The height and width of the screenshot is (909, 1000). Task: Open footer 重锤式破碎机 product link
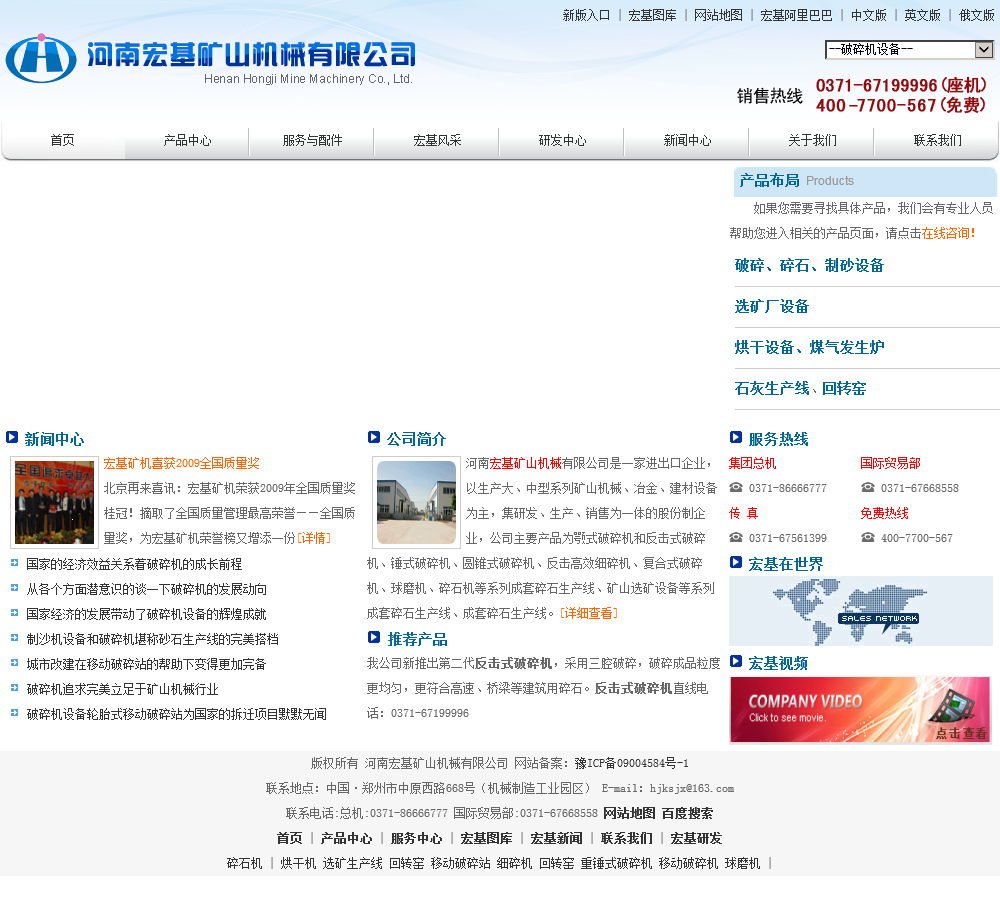(616, 863)
